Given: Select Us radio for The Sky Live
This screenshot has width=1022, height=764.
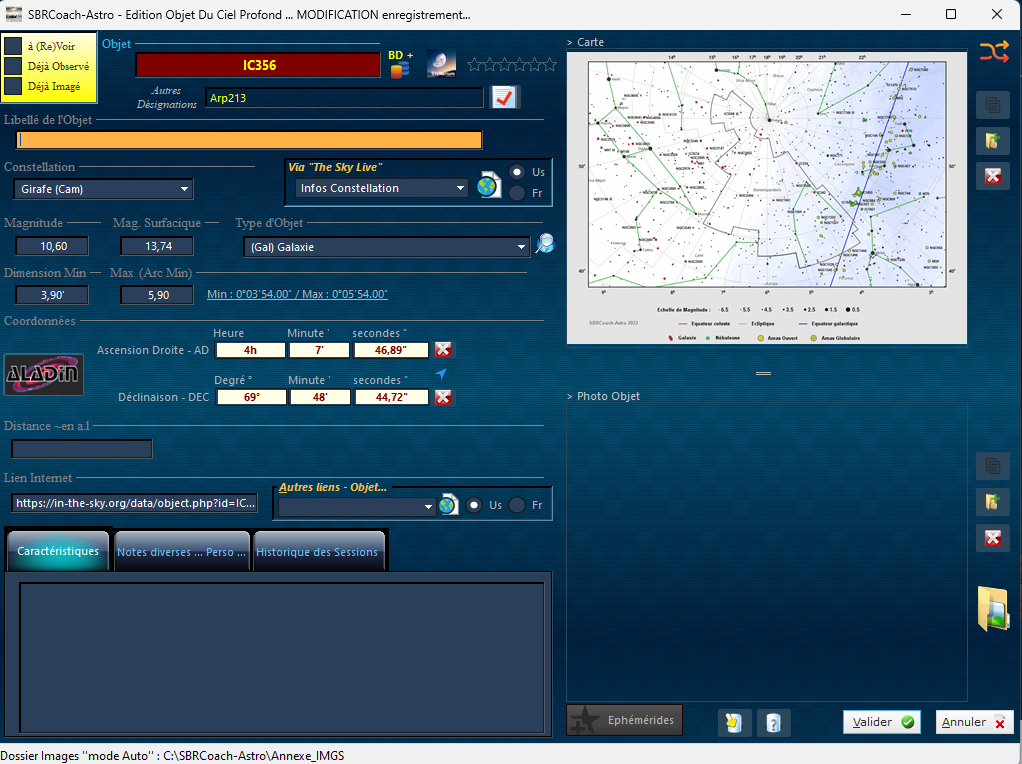Looking at the screenshot, I should pos(517,172).
